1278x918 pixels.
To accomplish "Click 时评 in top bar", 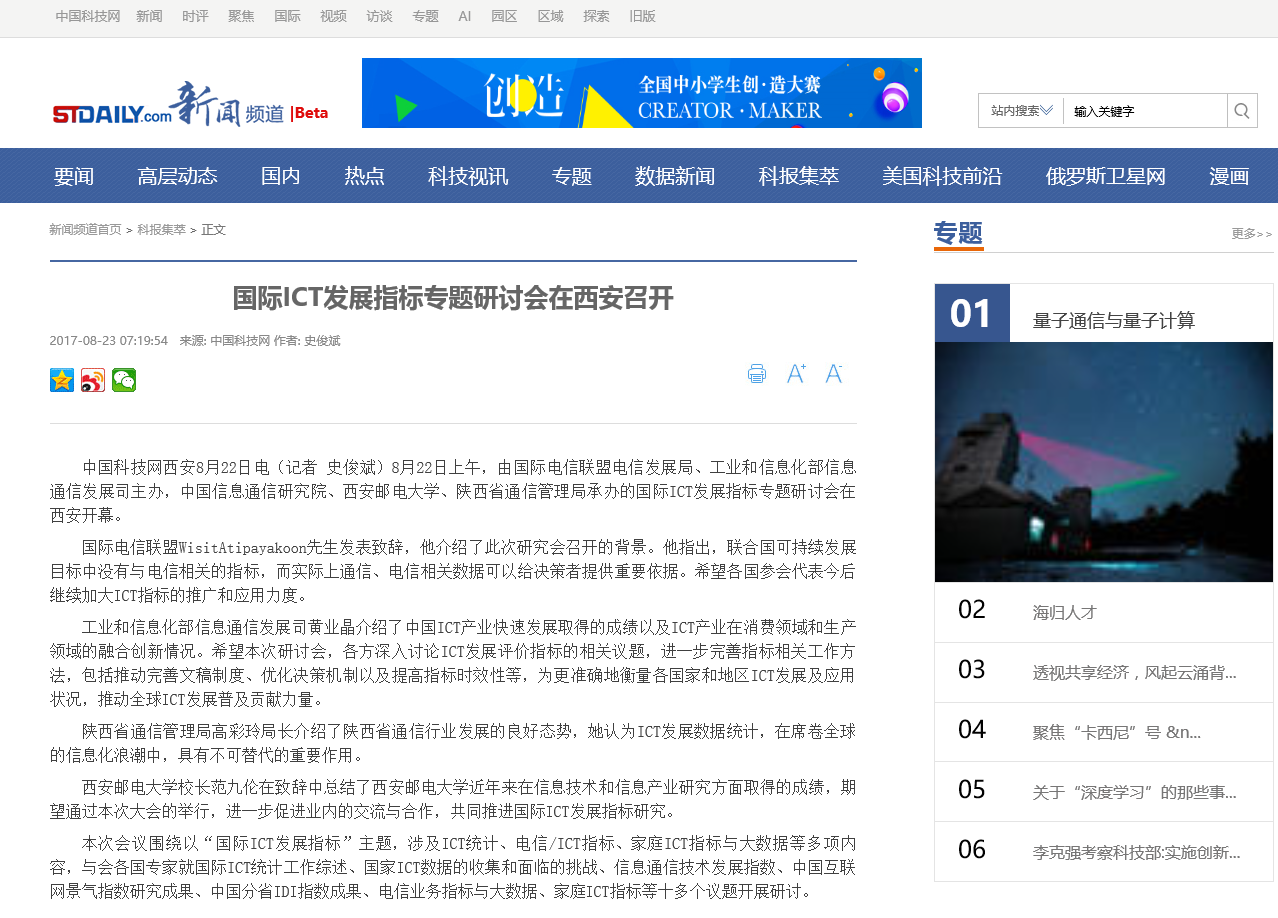I will coord(195,16).
